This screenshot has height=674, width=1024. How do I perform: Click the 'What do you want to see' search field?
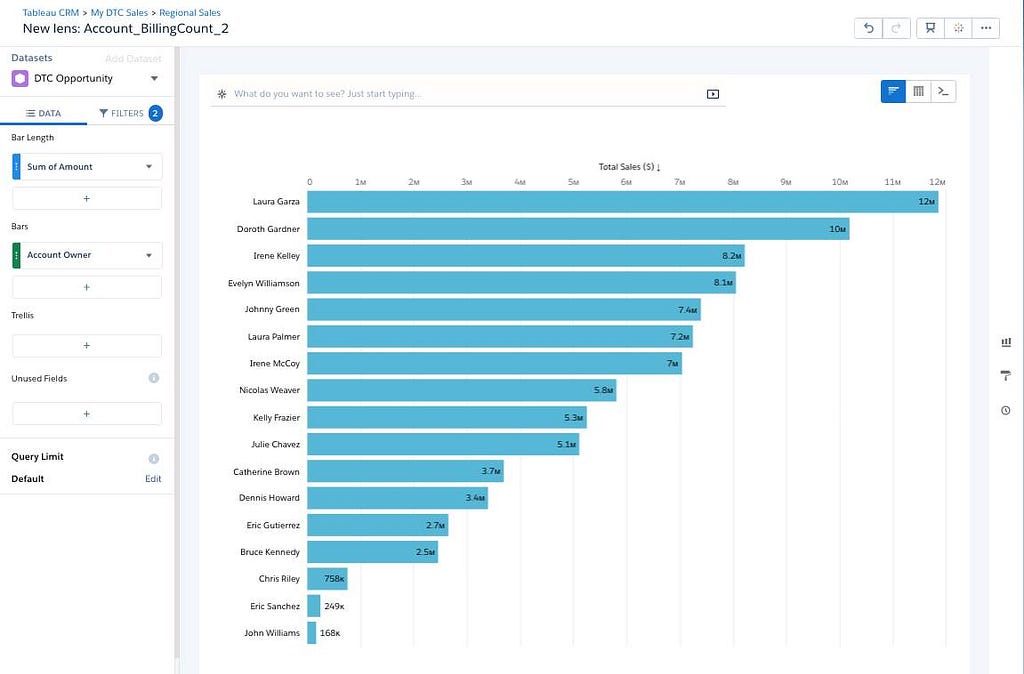467,94
